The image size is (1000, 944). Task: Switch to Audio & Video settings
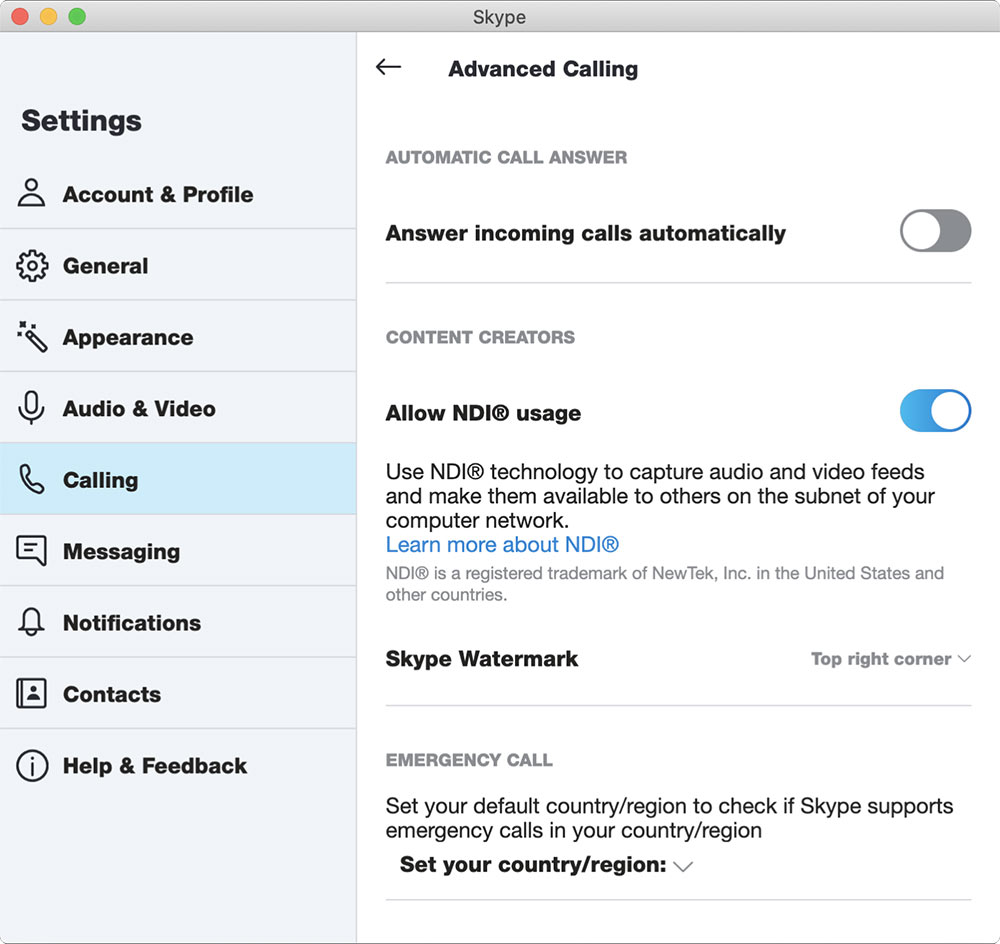[x=178, y=408]
